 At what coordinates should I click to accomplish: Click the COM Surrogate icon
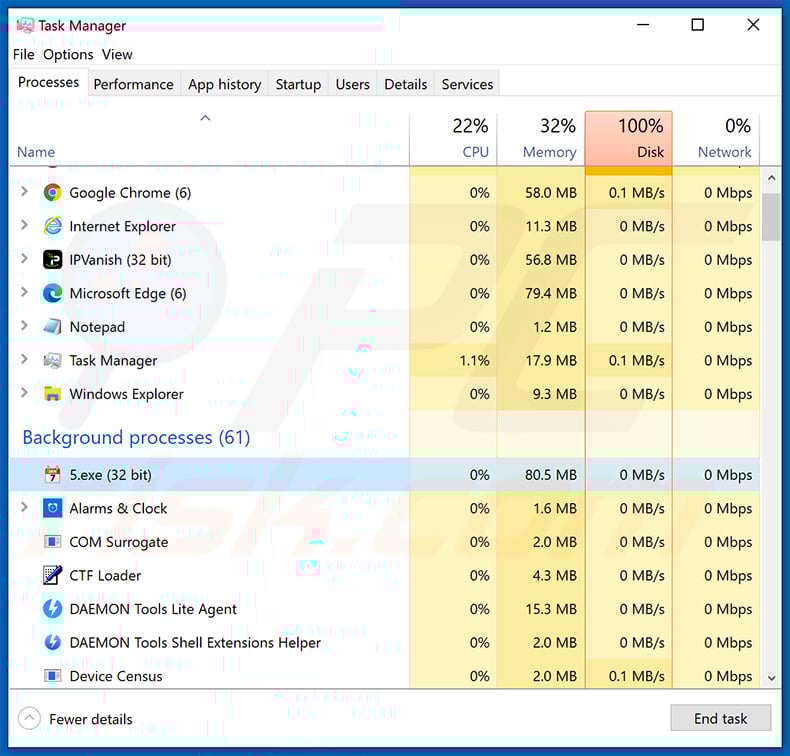[52, 542]
